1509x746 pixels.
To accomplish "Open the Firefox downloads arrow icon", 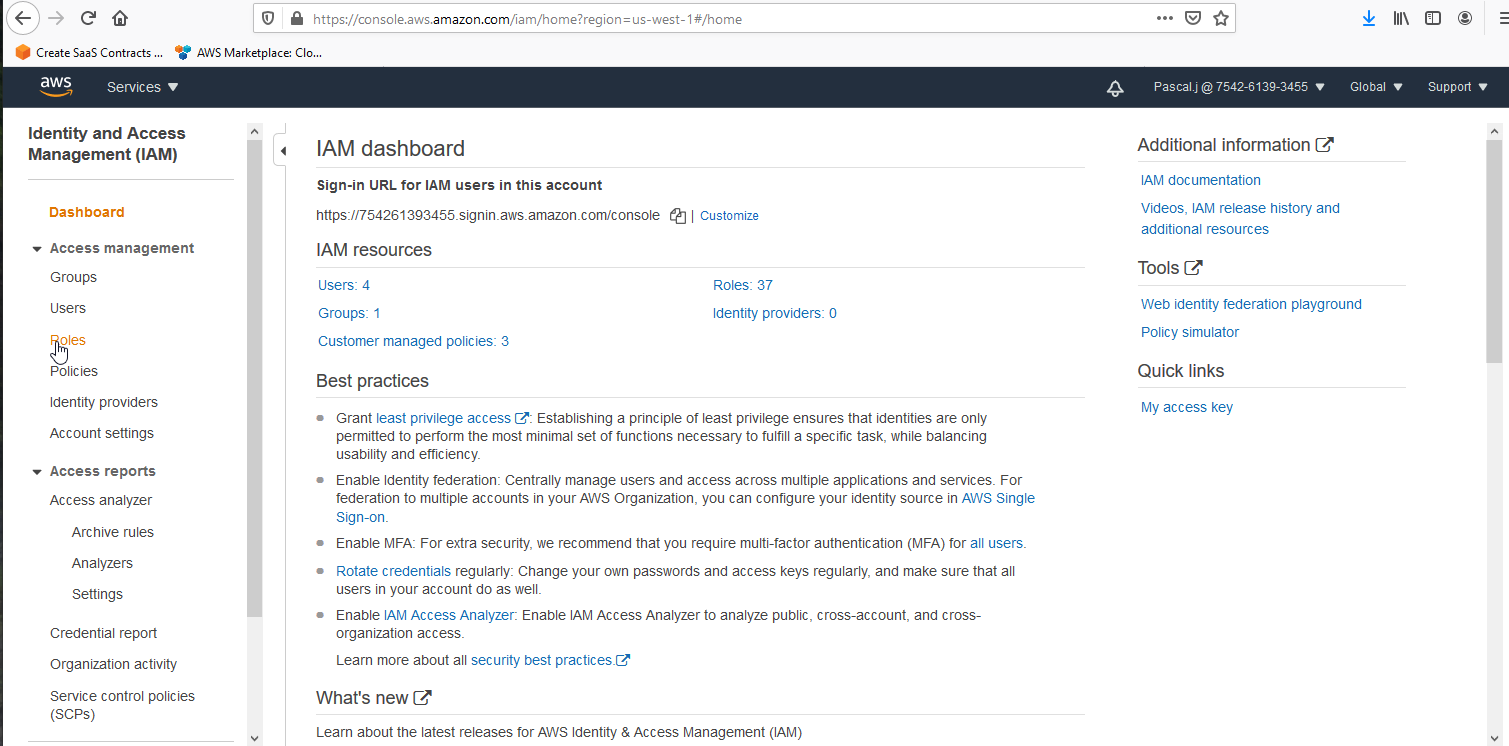I will 1369,18.
